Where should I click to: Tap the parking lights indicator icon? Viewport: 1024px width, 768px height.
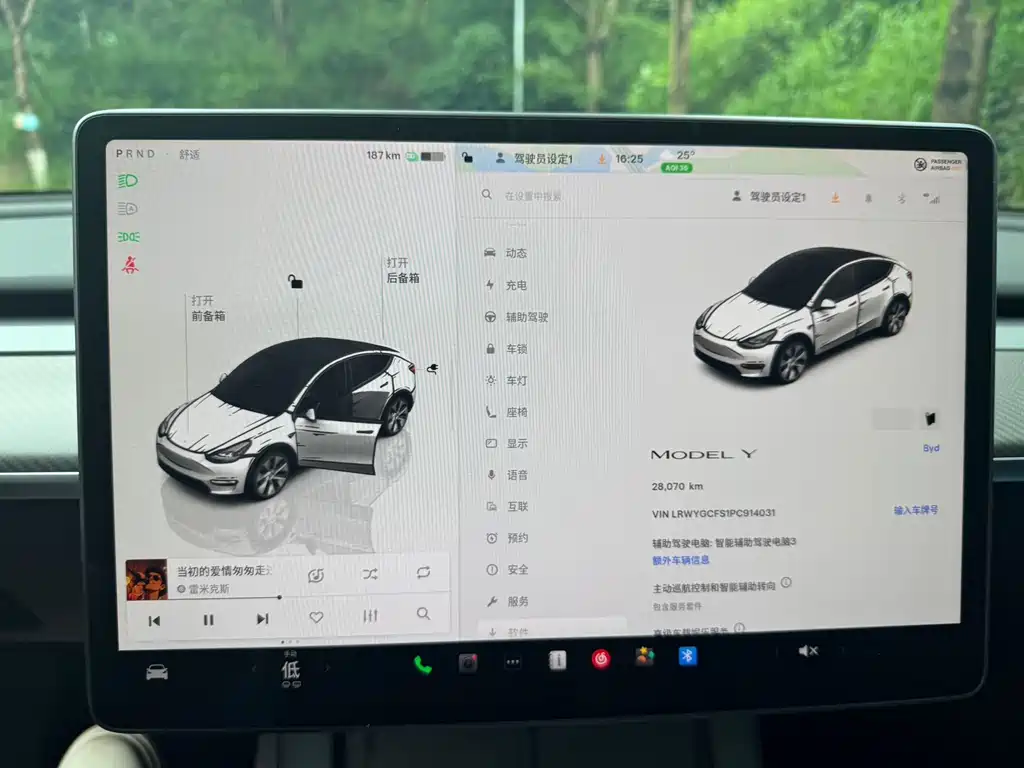pos(128,236)
